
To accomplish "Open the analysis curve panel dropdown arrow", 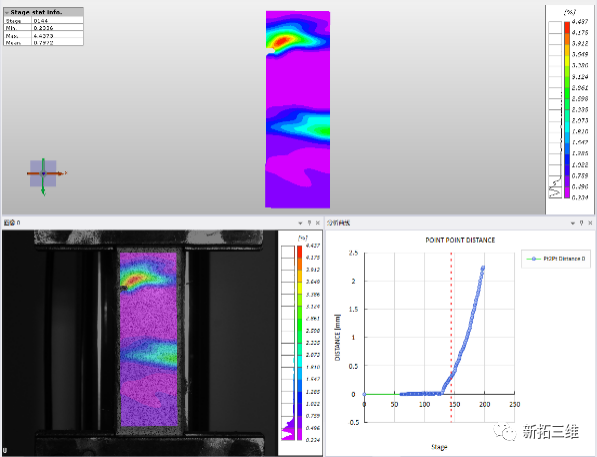I will 573,223.
